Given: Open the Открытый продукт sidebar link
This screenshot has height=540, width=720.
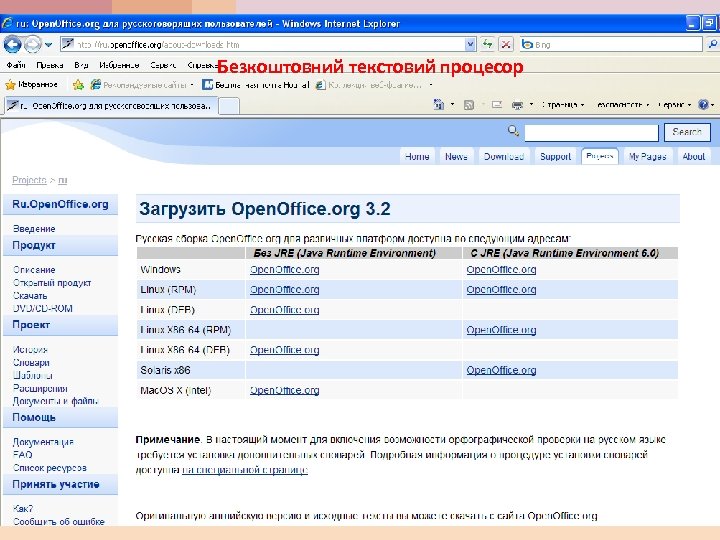Looking at the screenshot, I should tap(52, 283).
